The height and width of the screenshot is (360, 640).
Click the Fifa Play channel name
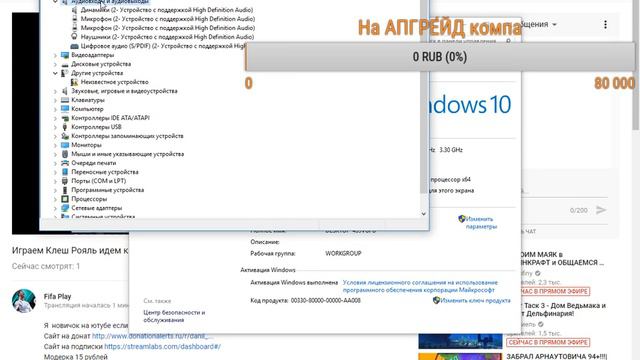58,297
